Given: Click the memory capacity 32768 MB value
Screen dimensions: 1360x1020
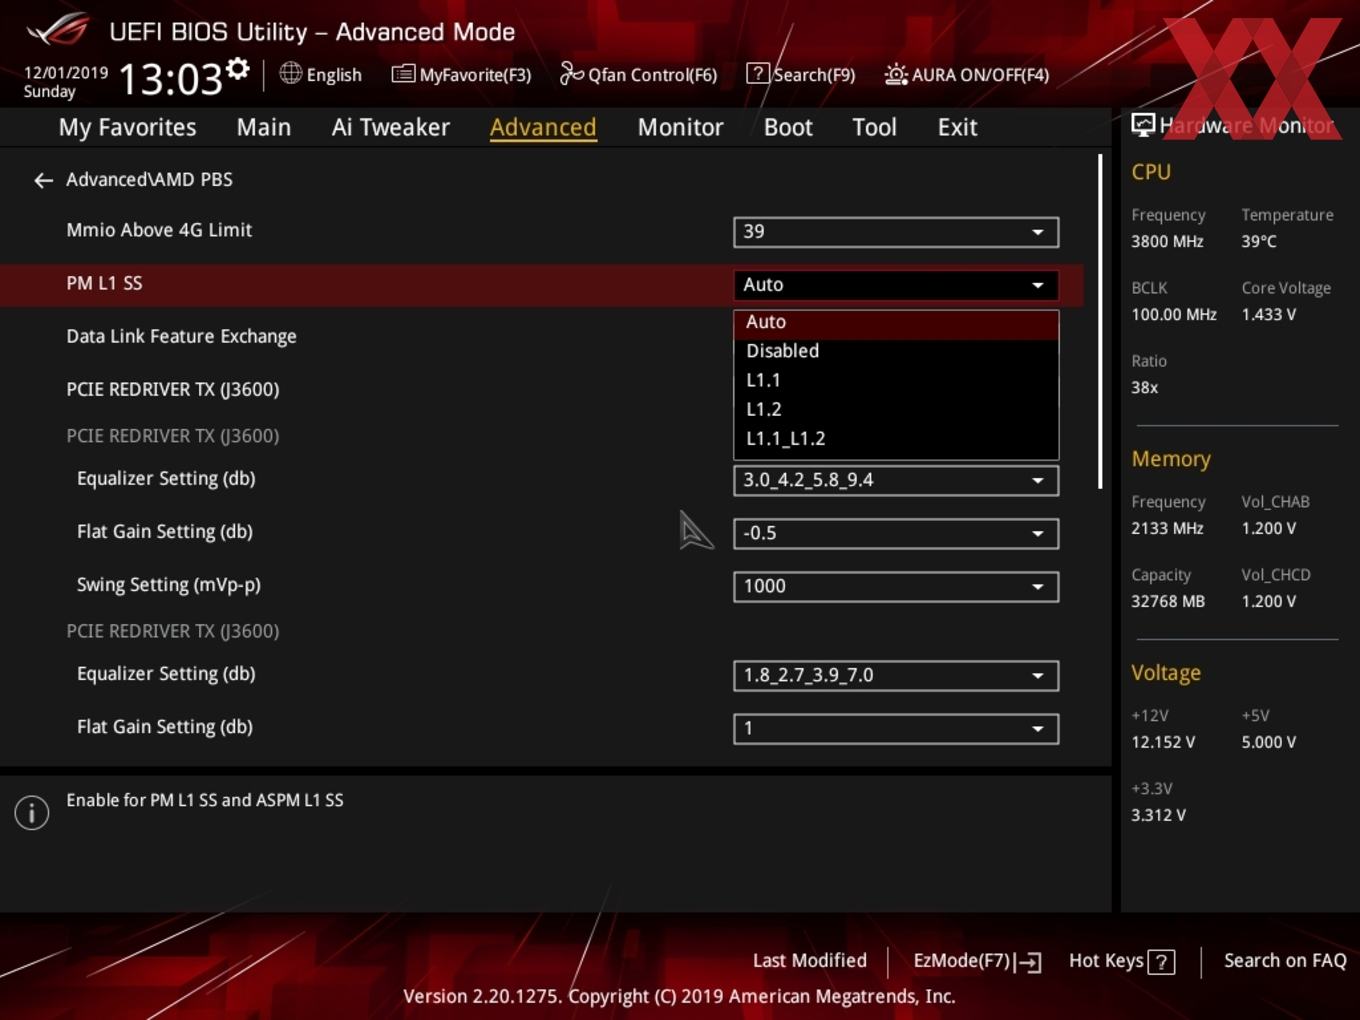Looking at the screenshot, I should click(1168, 601).
